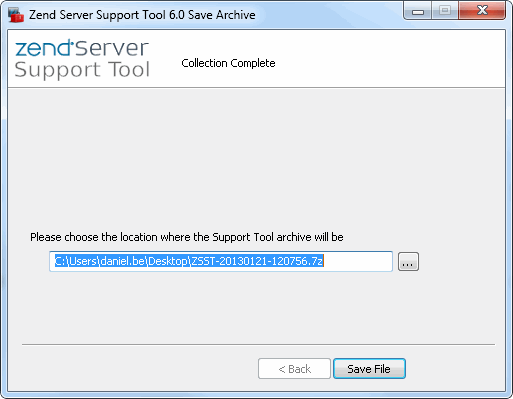Go to previous step with "< Back"
Viewport: 513px width, 399px height.
pos(294,369)
